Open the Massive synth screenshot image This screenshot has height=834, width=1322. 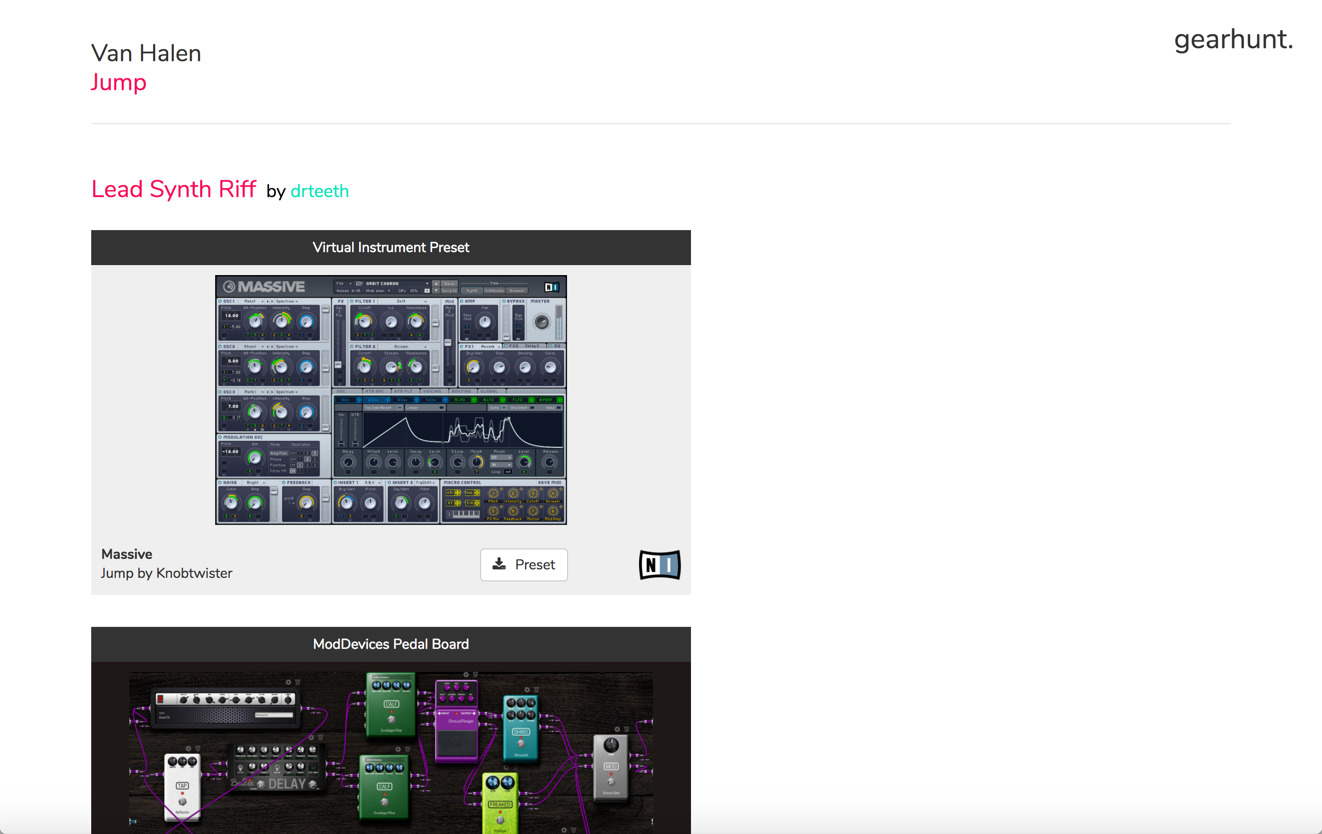tap(391, 400)
